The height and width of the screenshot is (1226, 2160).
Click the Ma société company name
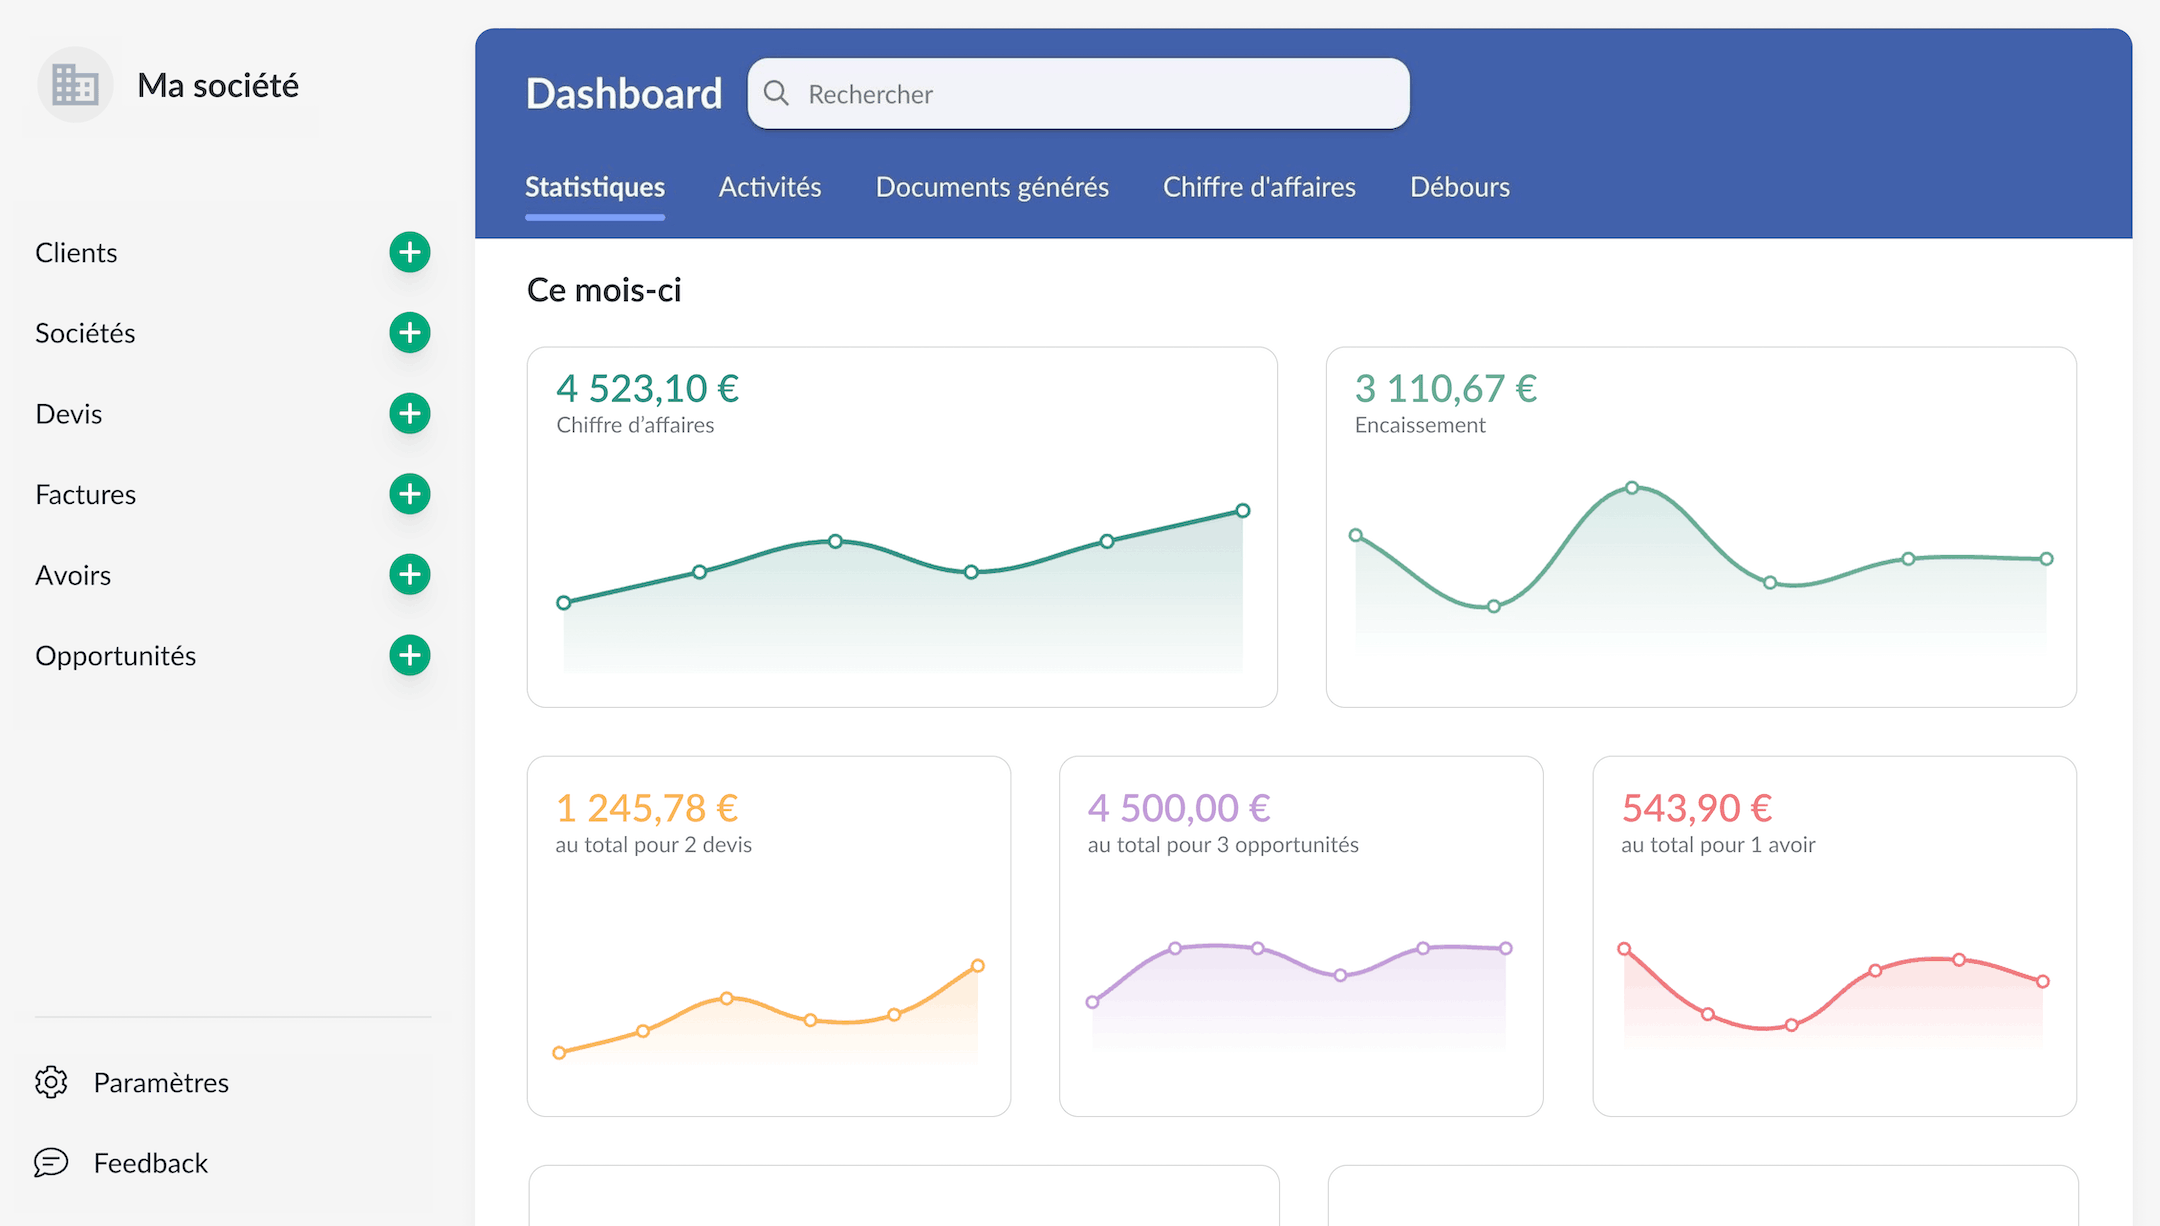click(x=218, y=85)
